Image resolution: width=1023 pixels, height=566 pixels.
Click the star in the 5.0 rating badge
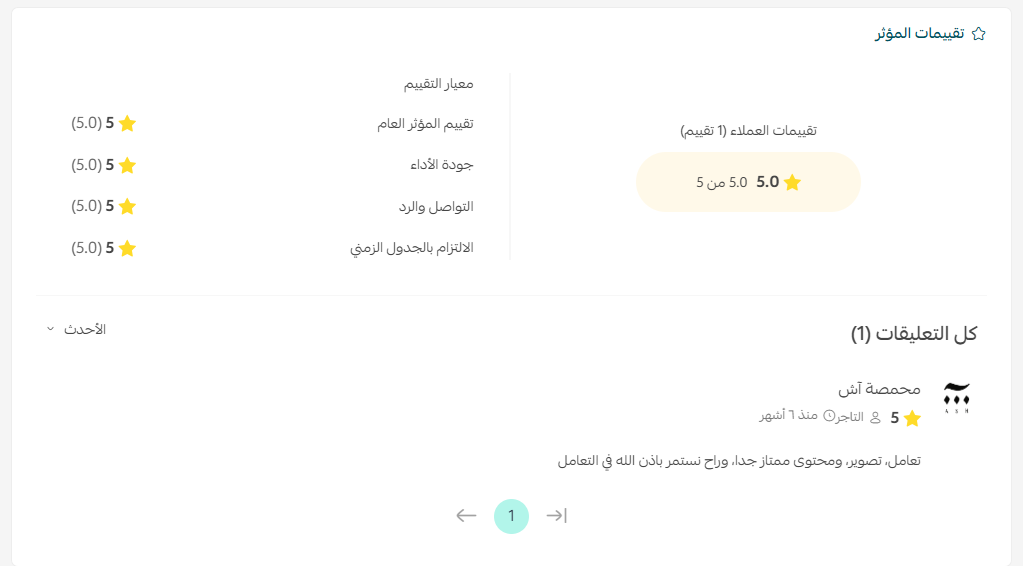coord(792,182)
